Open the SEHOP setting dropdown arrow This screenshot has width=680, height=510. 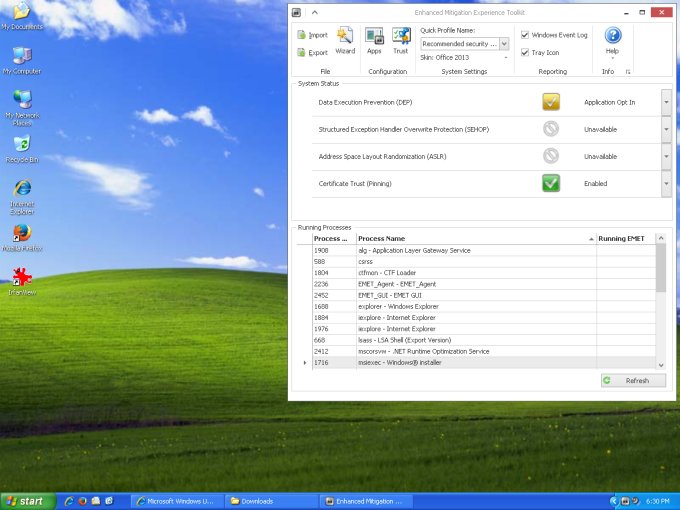click(x=666, y=129)
